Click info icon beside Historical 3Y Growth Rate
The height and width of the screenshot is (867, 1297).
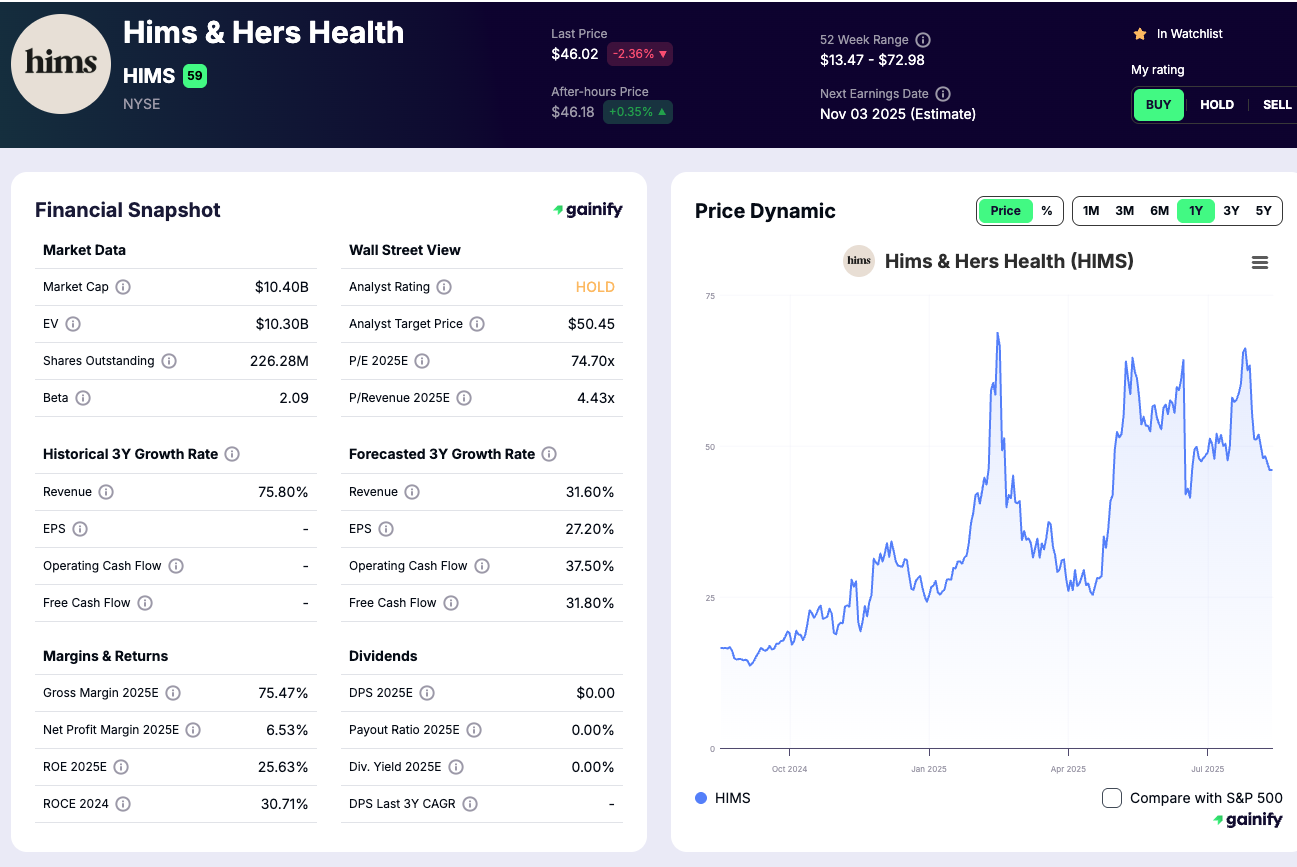pyautogui.click(x=232, y=454)
